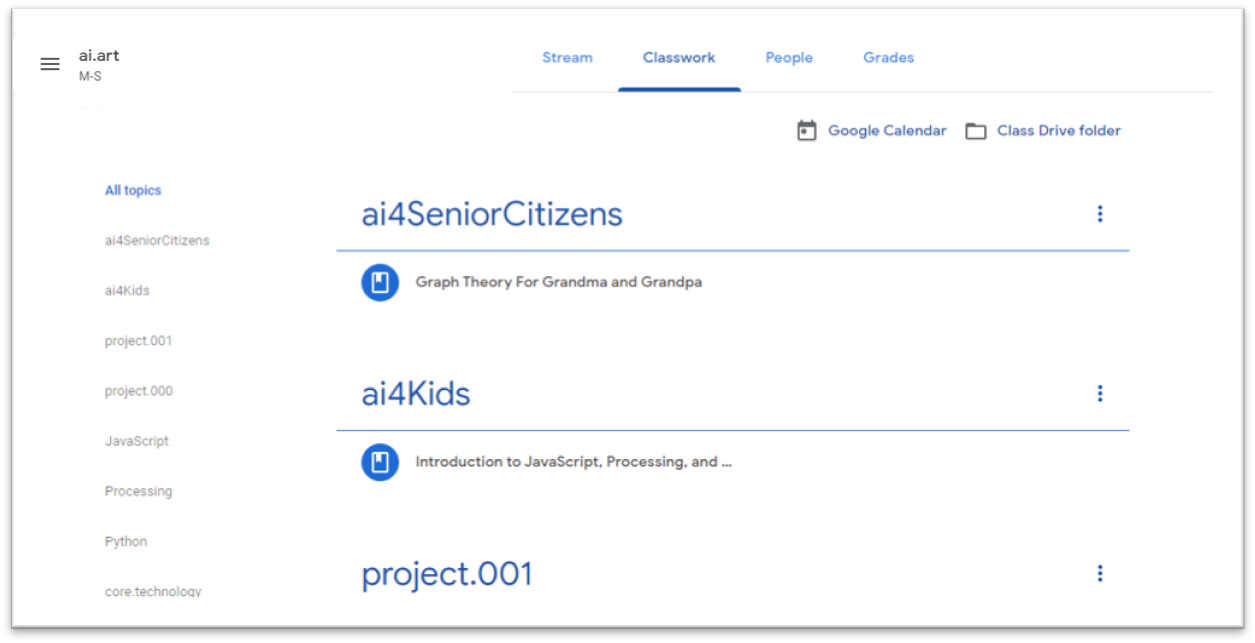Click the ai.art class name in the header

click(x=98, y=55)
